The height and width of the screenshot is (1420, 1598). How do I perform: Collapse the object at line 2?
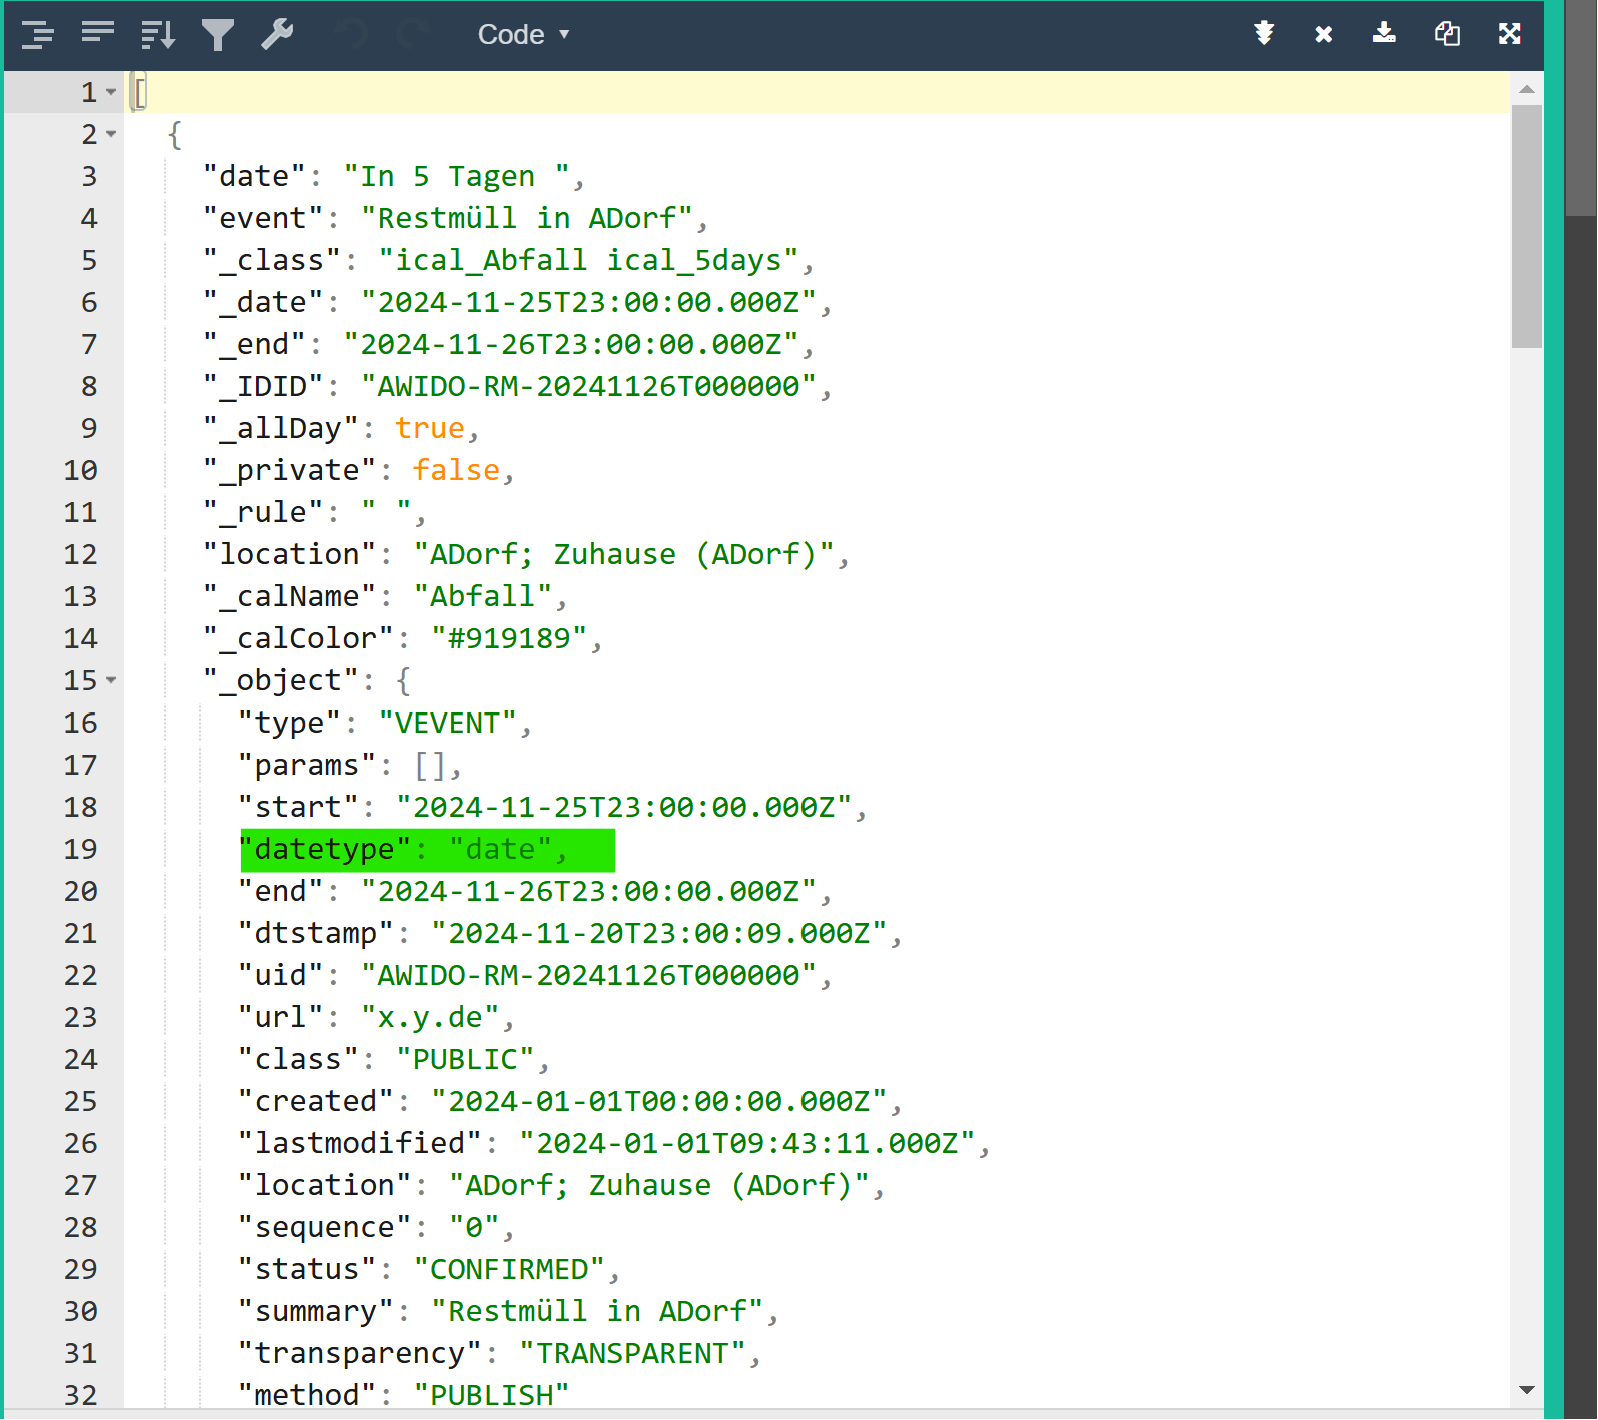point(111,134)
